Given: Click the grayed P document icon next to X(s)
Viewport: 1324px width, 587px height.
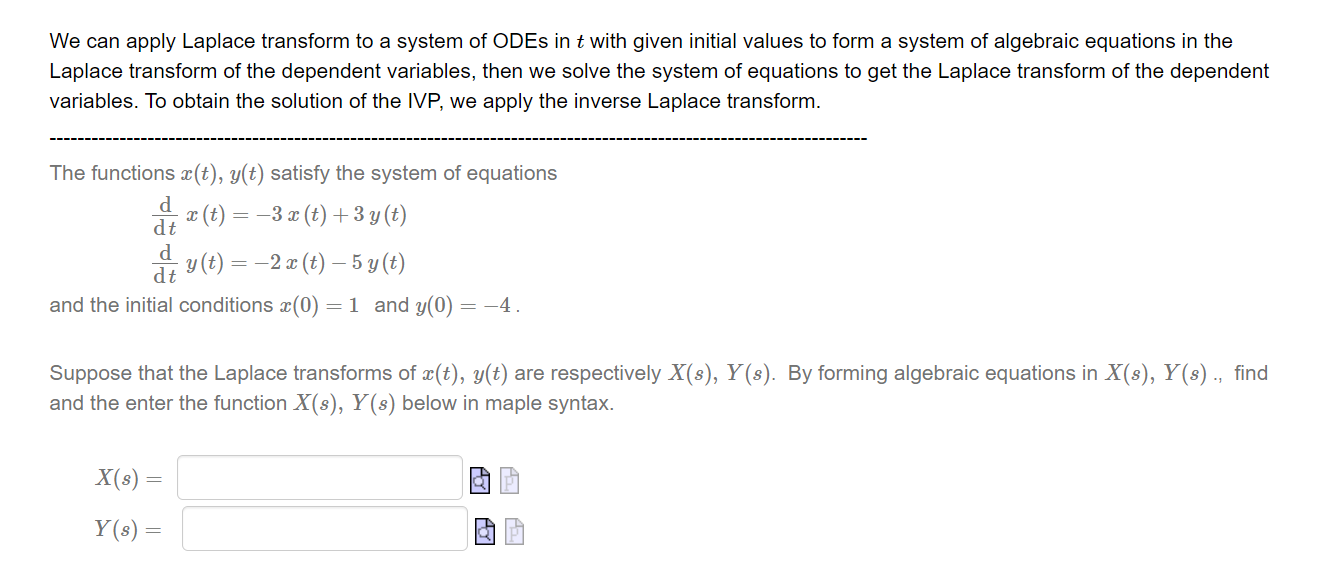Looking at the screenshot, I should click(507, 479).
